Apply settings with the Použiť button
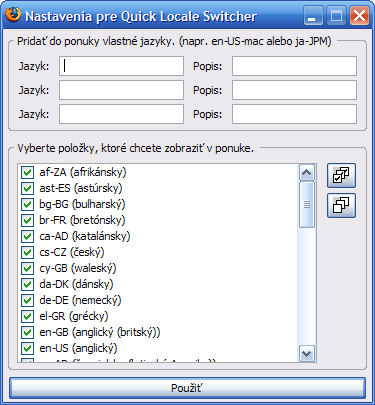 [187, 388]
